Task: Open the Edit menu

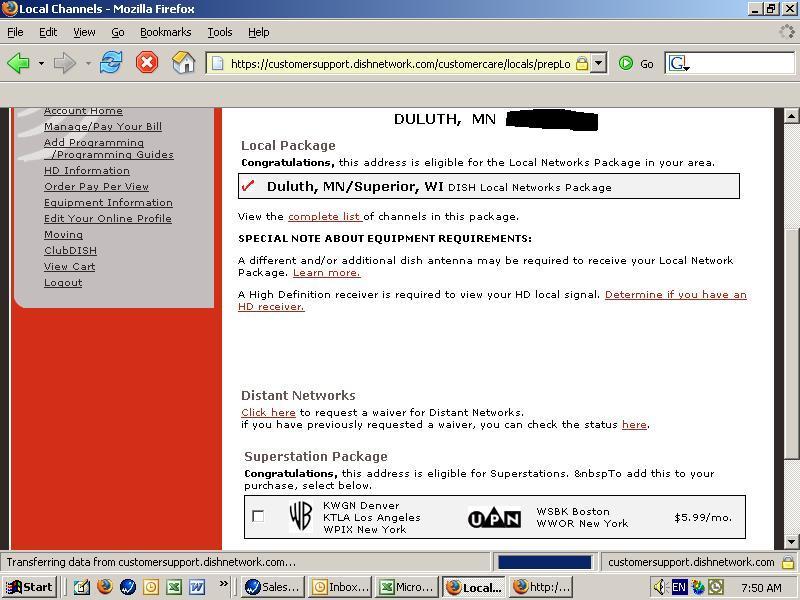Action: (x=48, y=32)
